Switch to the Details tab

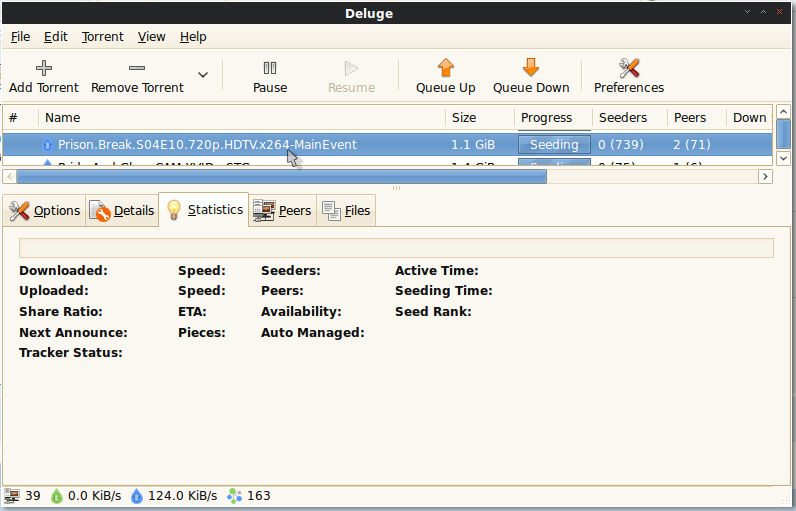pyautogui.click(x=122, y=211)
